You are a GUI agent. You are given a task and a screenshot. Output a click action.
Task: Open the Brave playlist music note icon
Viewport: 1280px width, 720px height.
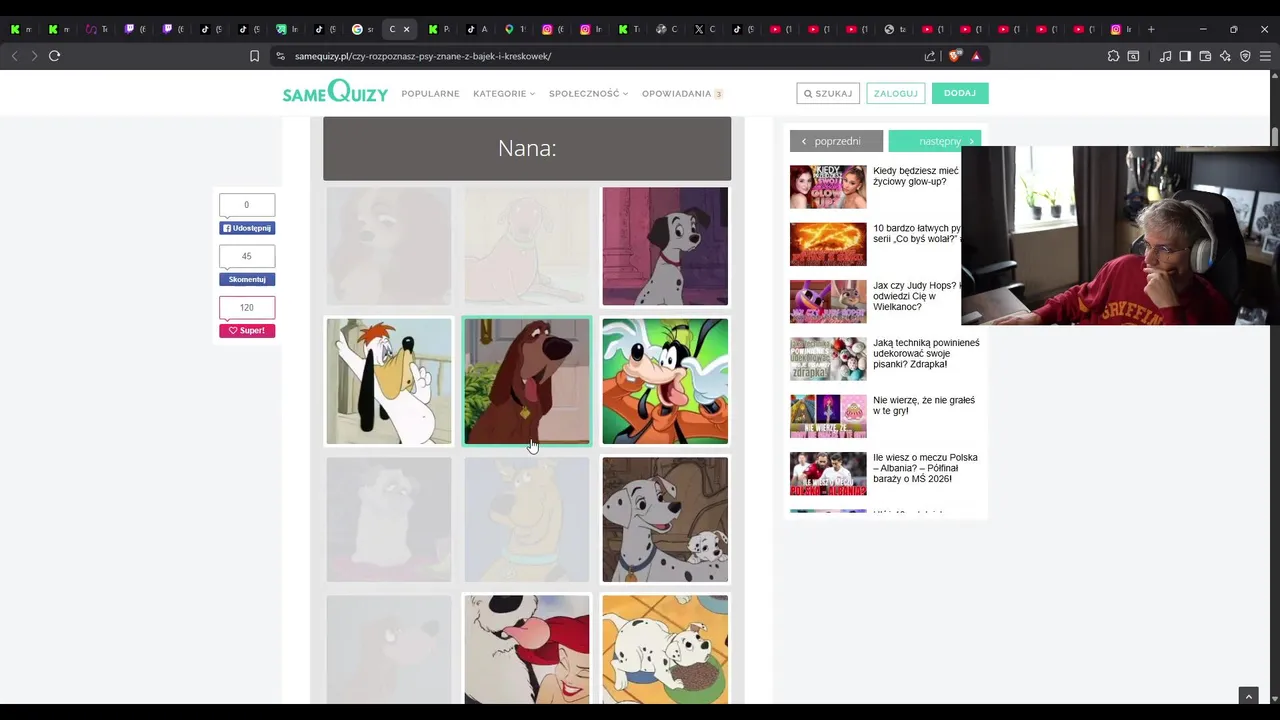click(1165, 56)
